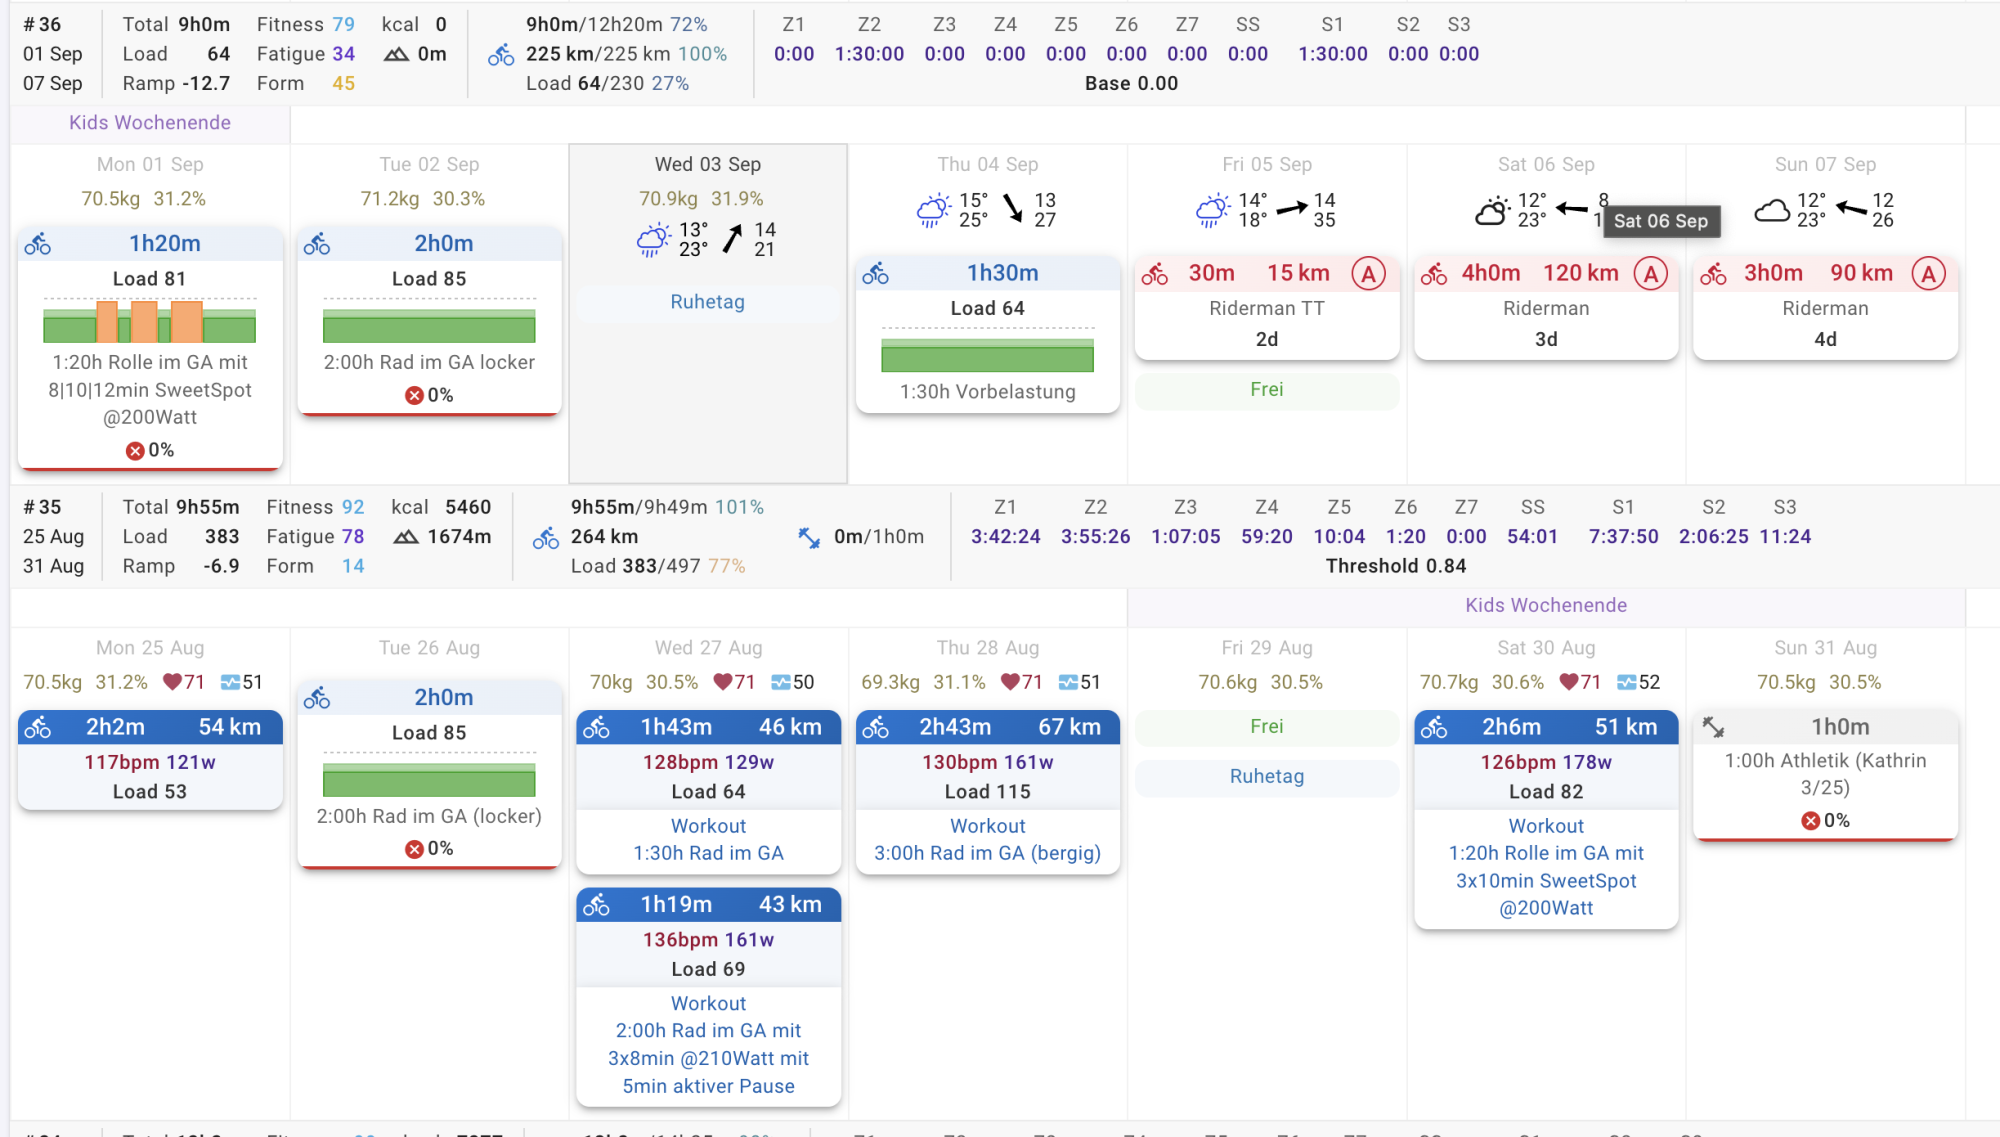This screenshot has height=1137, width=2000.
Task: Click heart rate icon on Mon 25 Aug
Action: pos(172,682)
